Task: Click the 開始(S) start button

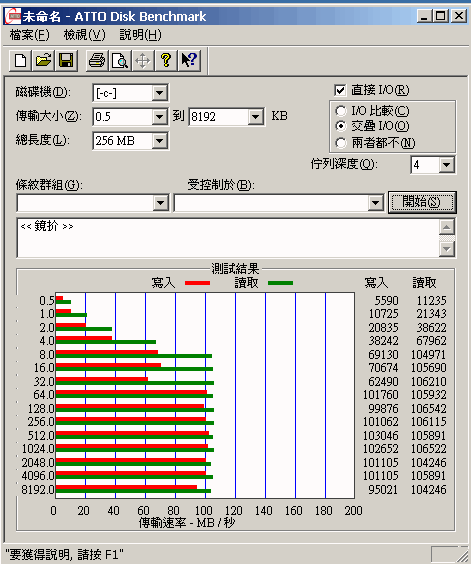Action: click(x=422, y=202)
